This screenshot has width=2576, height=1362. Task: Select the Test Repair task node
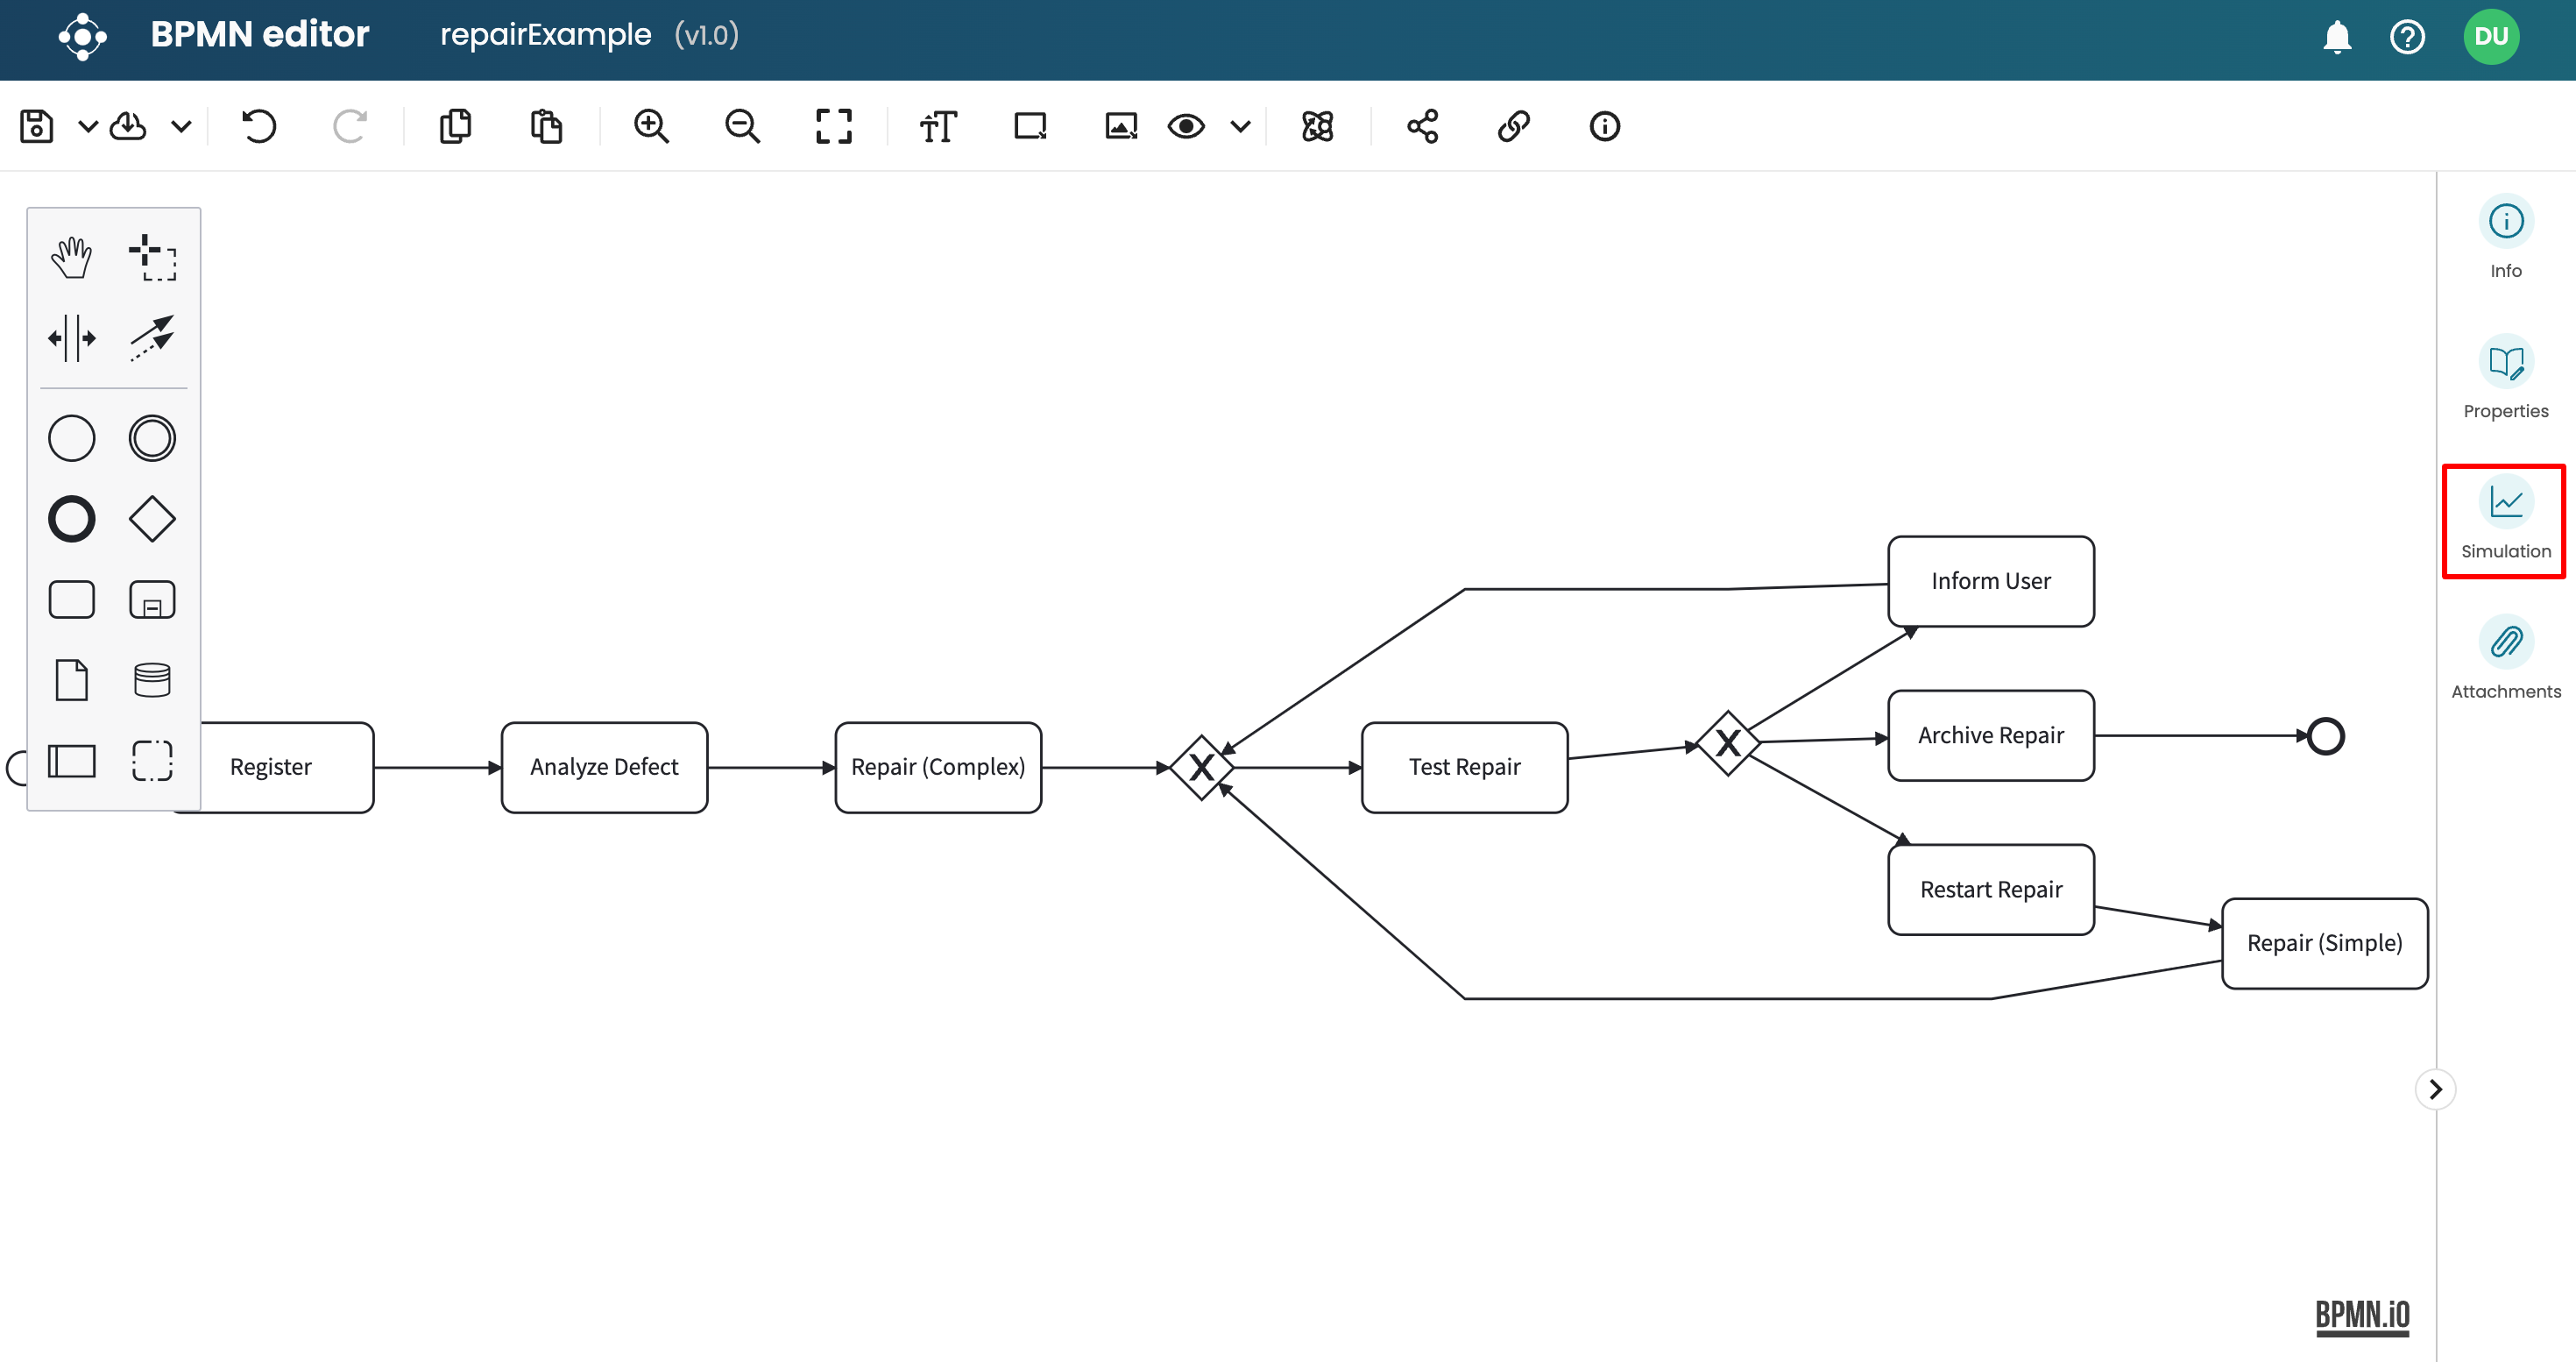click(x=1464, y=767)
